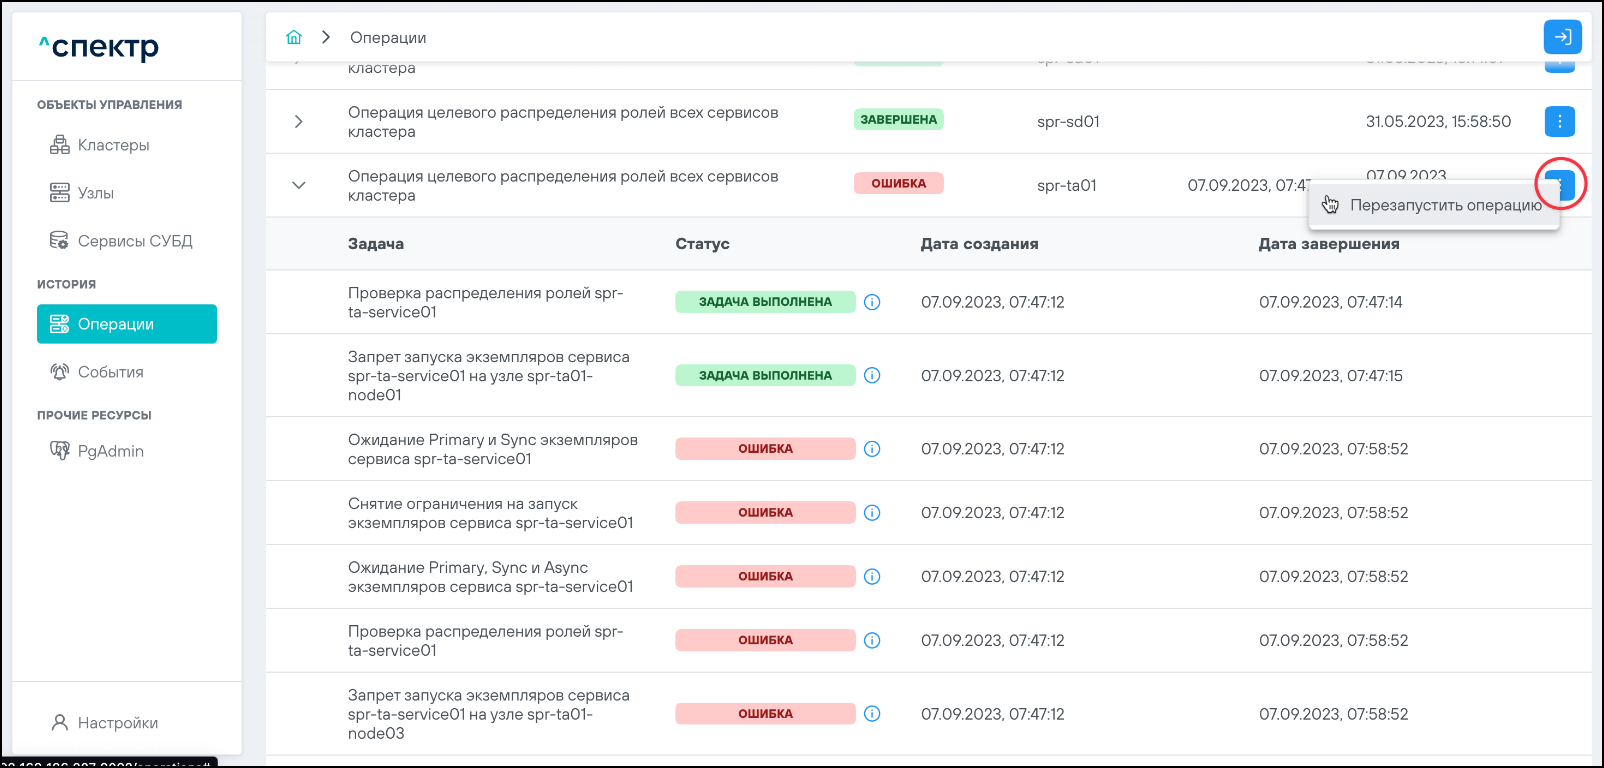This screenshot has width=1604, height=768.
Task: Select Перезапустить операцию from context menu
Action: point(1445,205)
